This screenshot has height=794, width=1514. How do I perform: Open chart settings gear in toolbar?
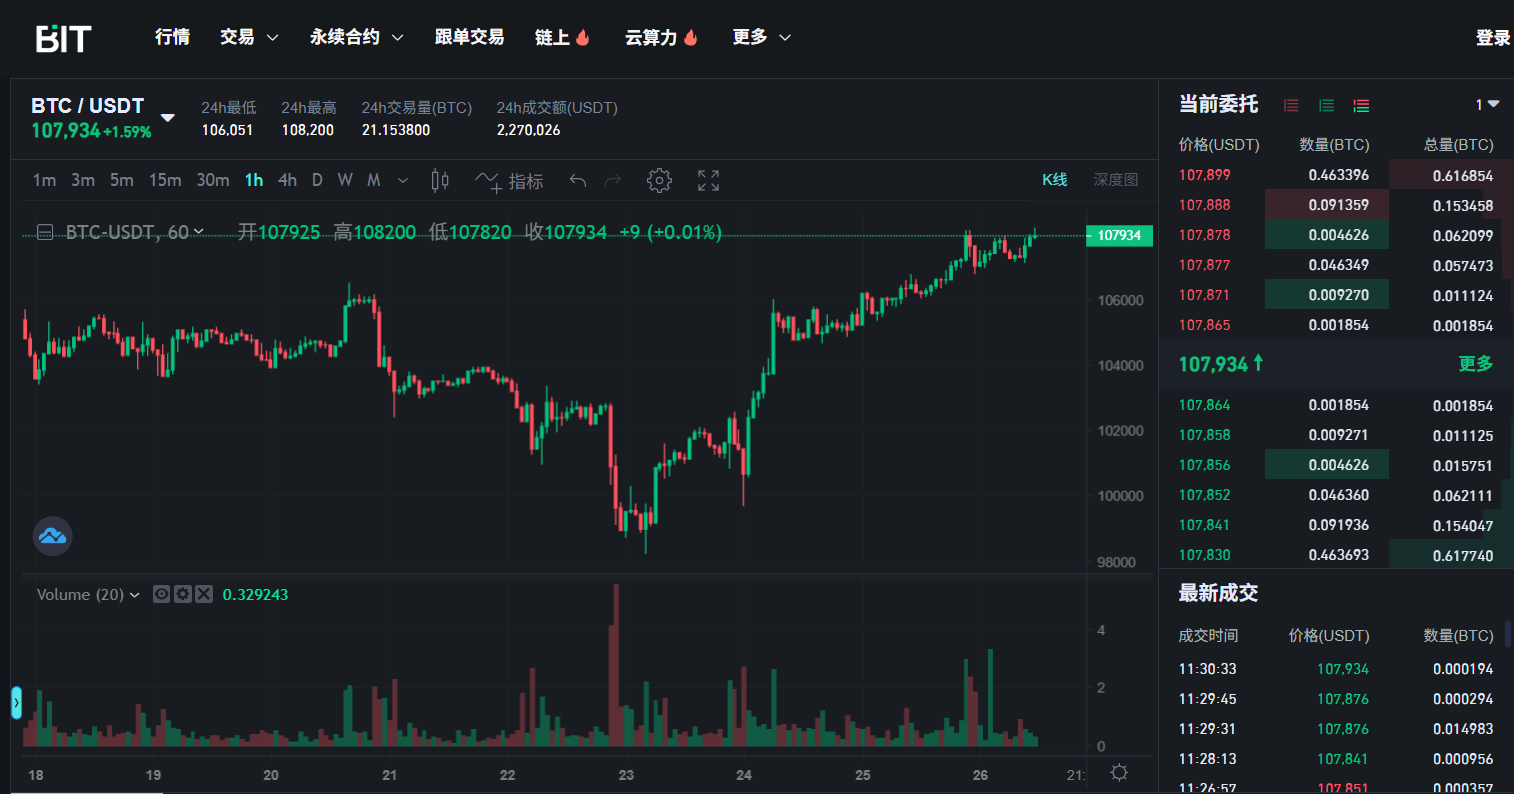tap(658, 180)
